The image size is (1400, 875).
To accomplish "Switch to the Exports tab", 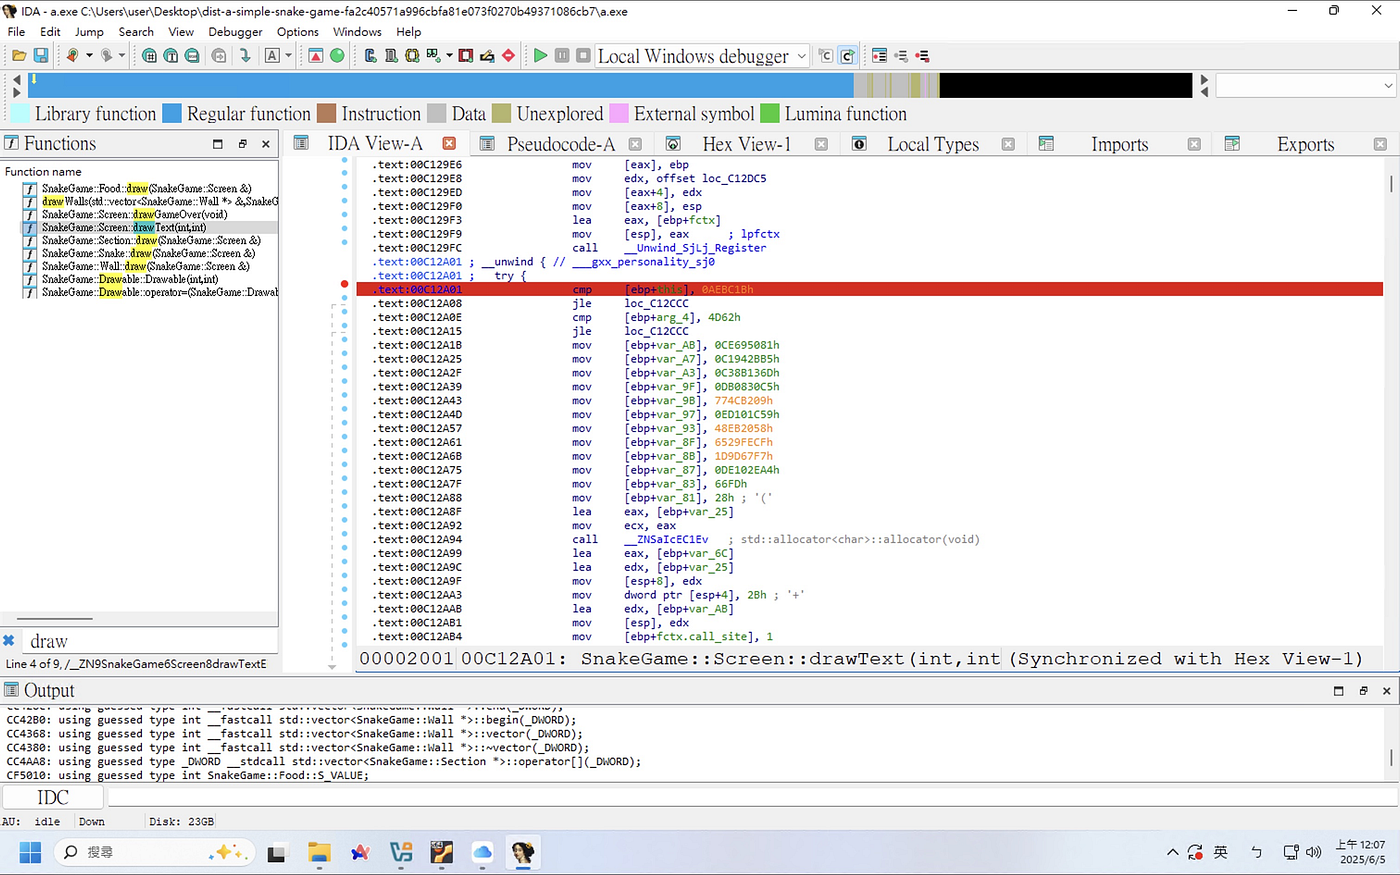I will 1305,144.
